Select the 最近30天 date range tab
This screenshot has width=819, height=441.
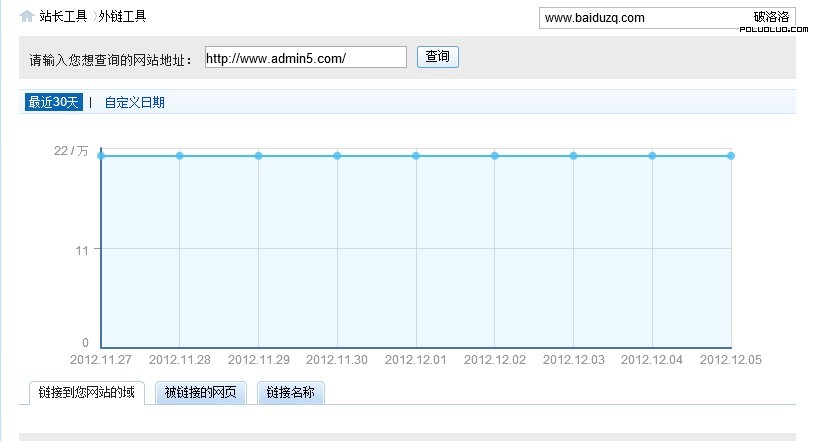(54, 102)
